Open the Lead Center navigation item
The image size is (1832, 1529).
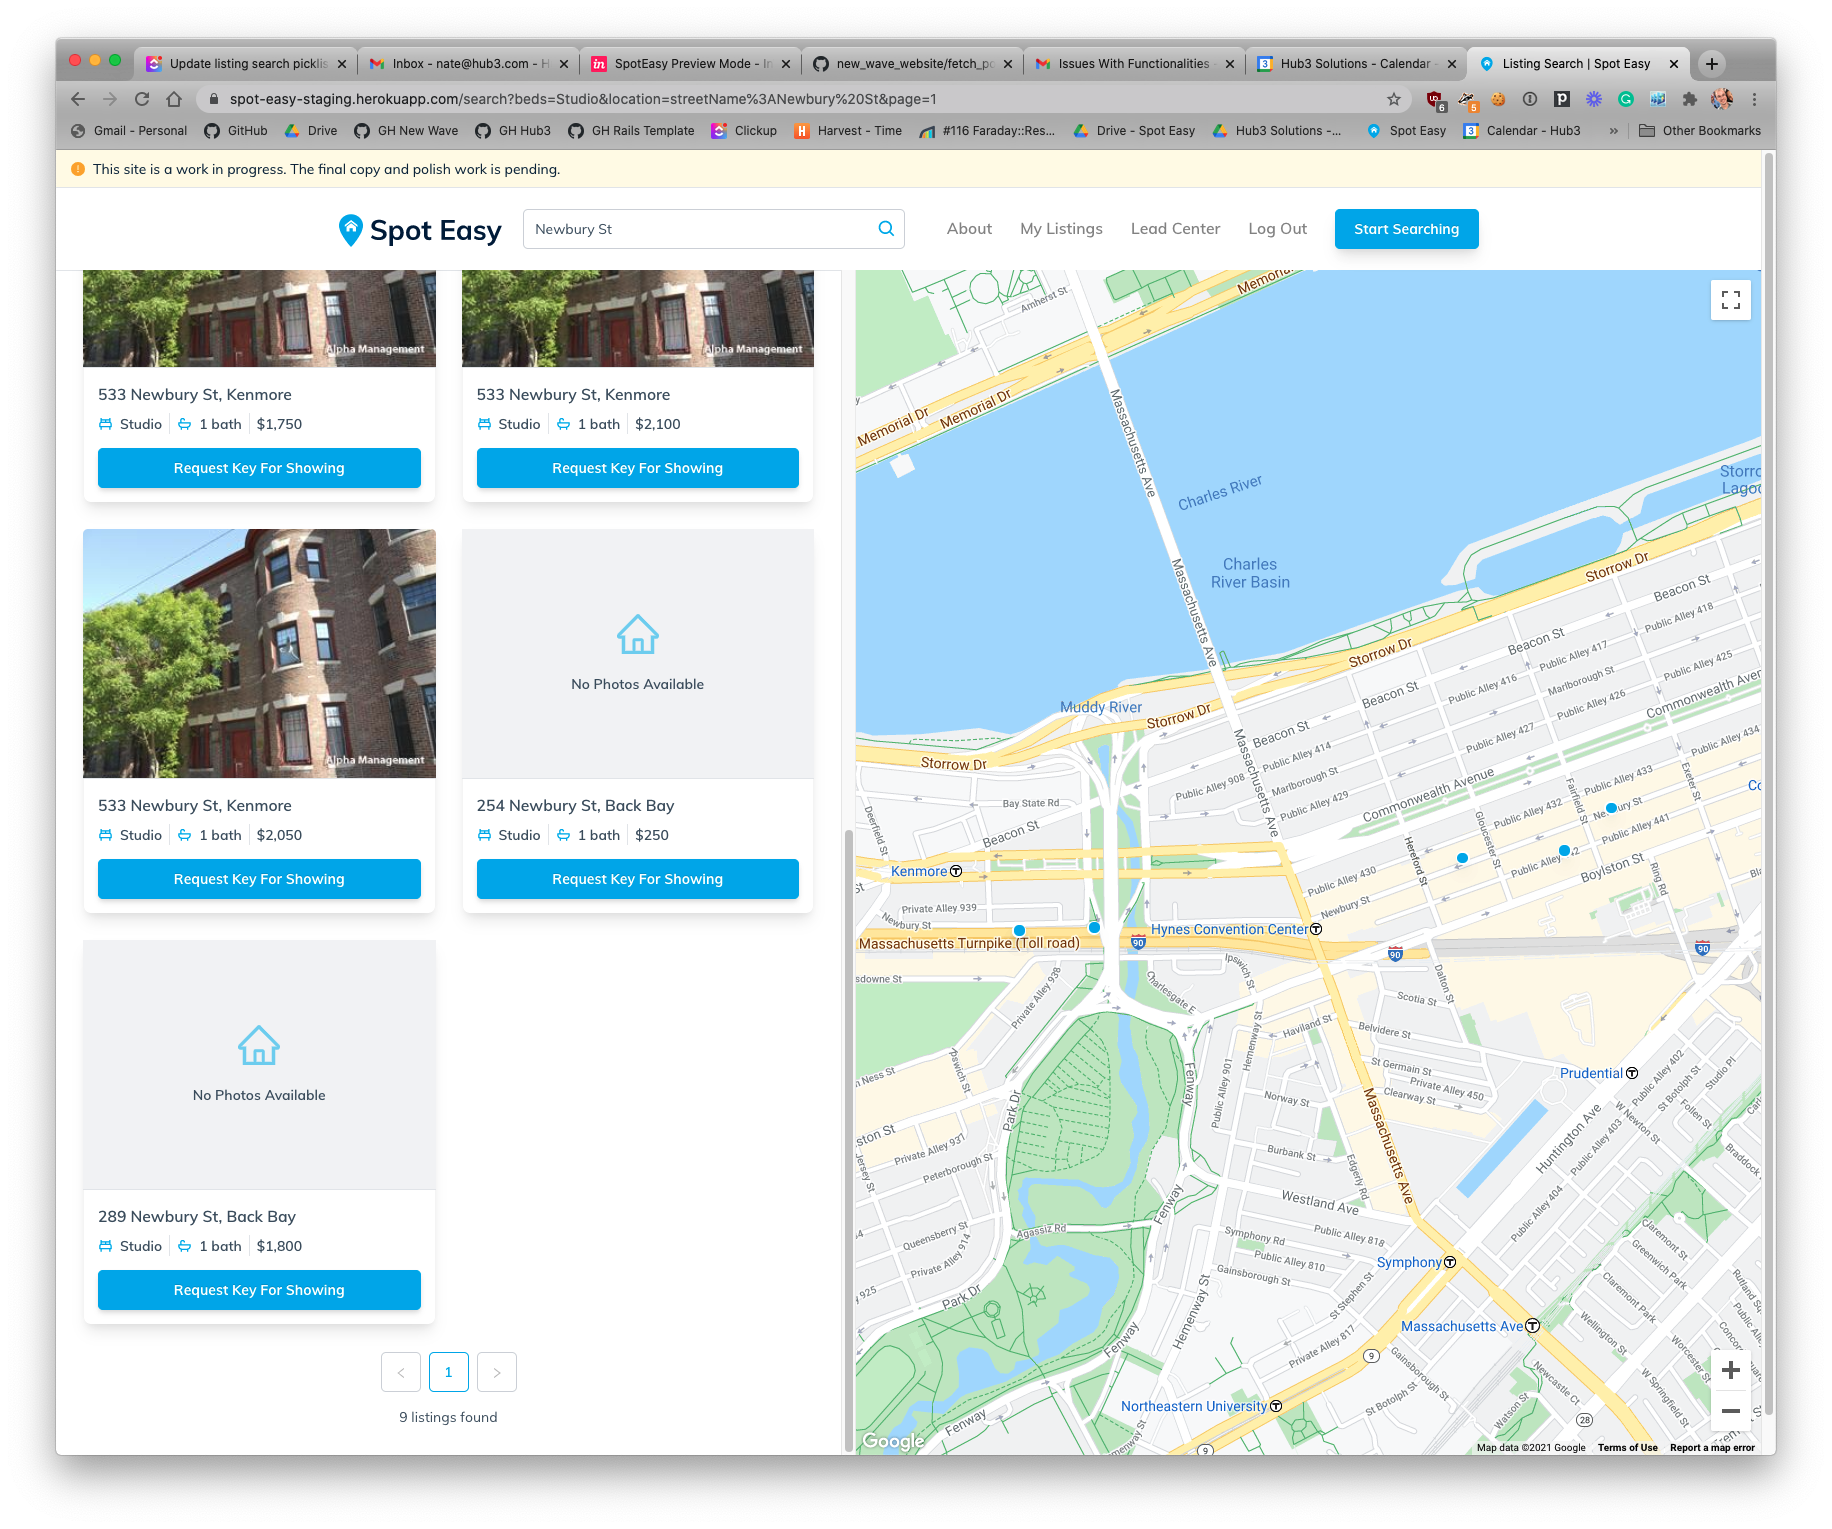tap(1174, 228)
